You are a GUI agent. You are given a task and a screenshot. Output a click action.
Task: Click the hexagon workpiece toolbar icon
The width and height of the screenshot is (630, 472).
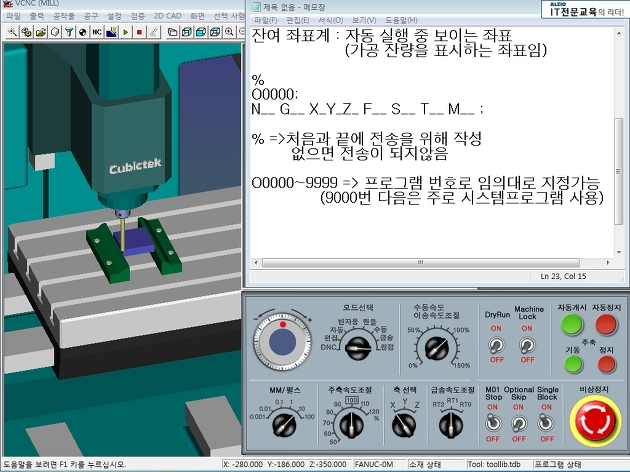pos(55,32)
